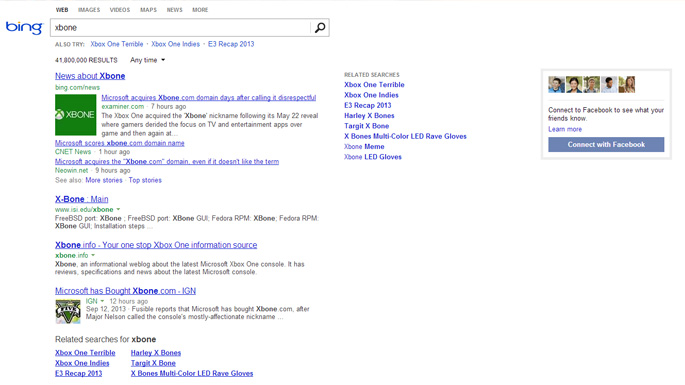Expand the arrow next to IGN source
Screen dimensions: 685x385
102,301
